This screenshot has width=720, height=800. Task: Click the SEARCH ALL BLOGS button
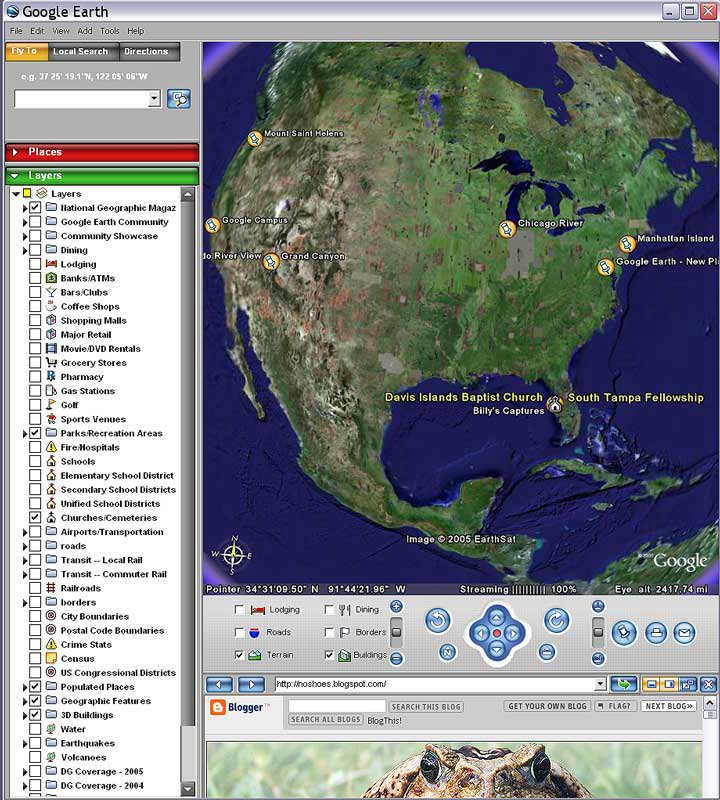click(x=326, y=719)
